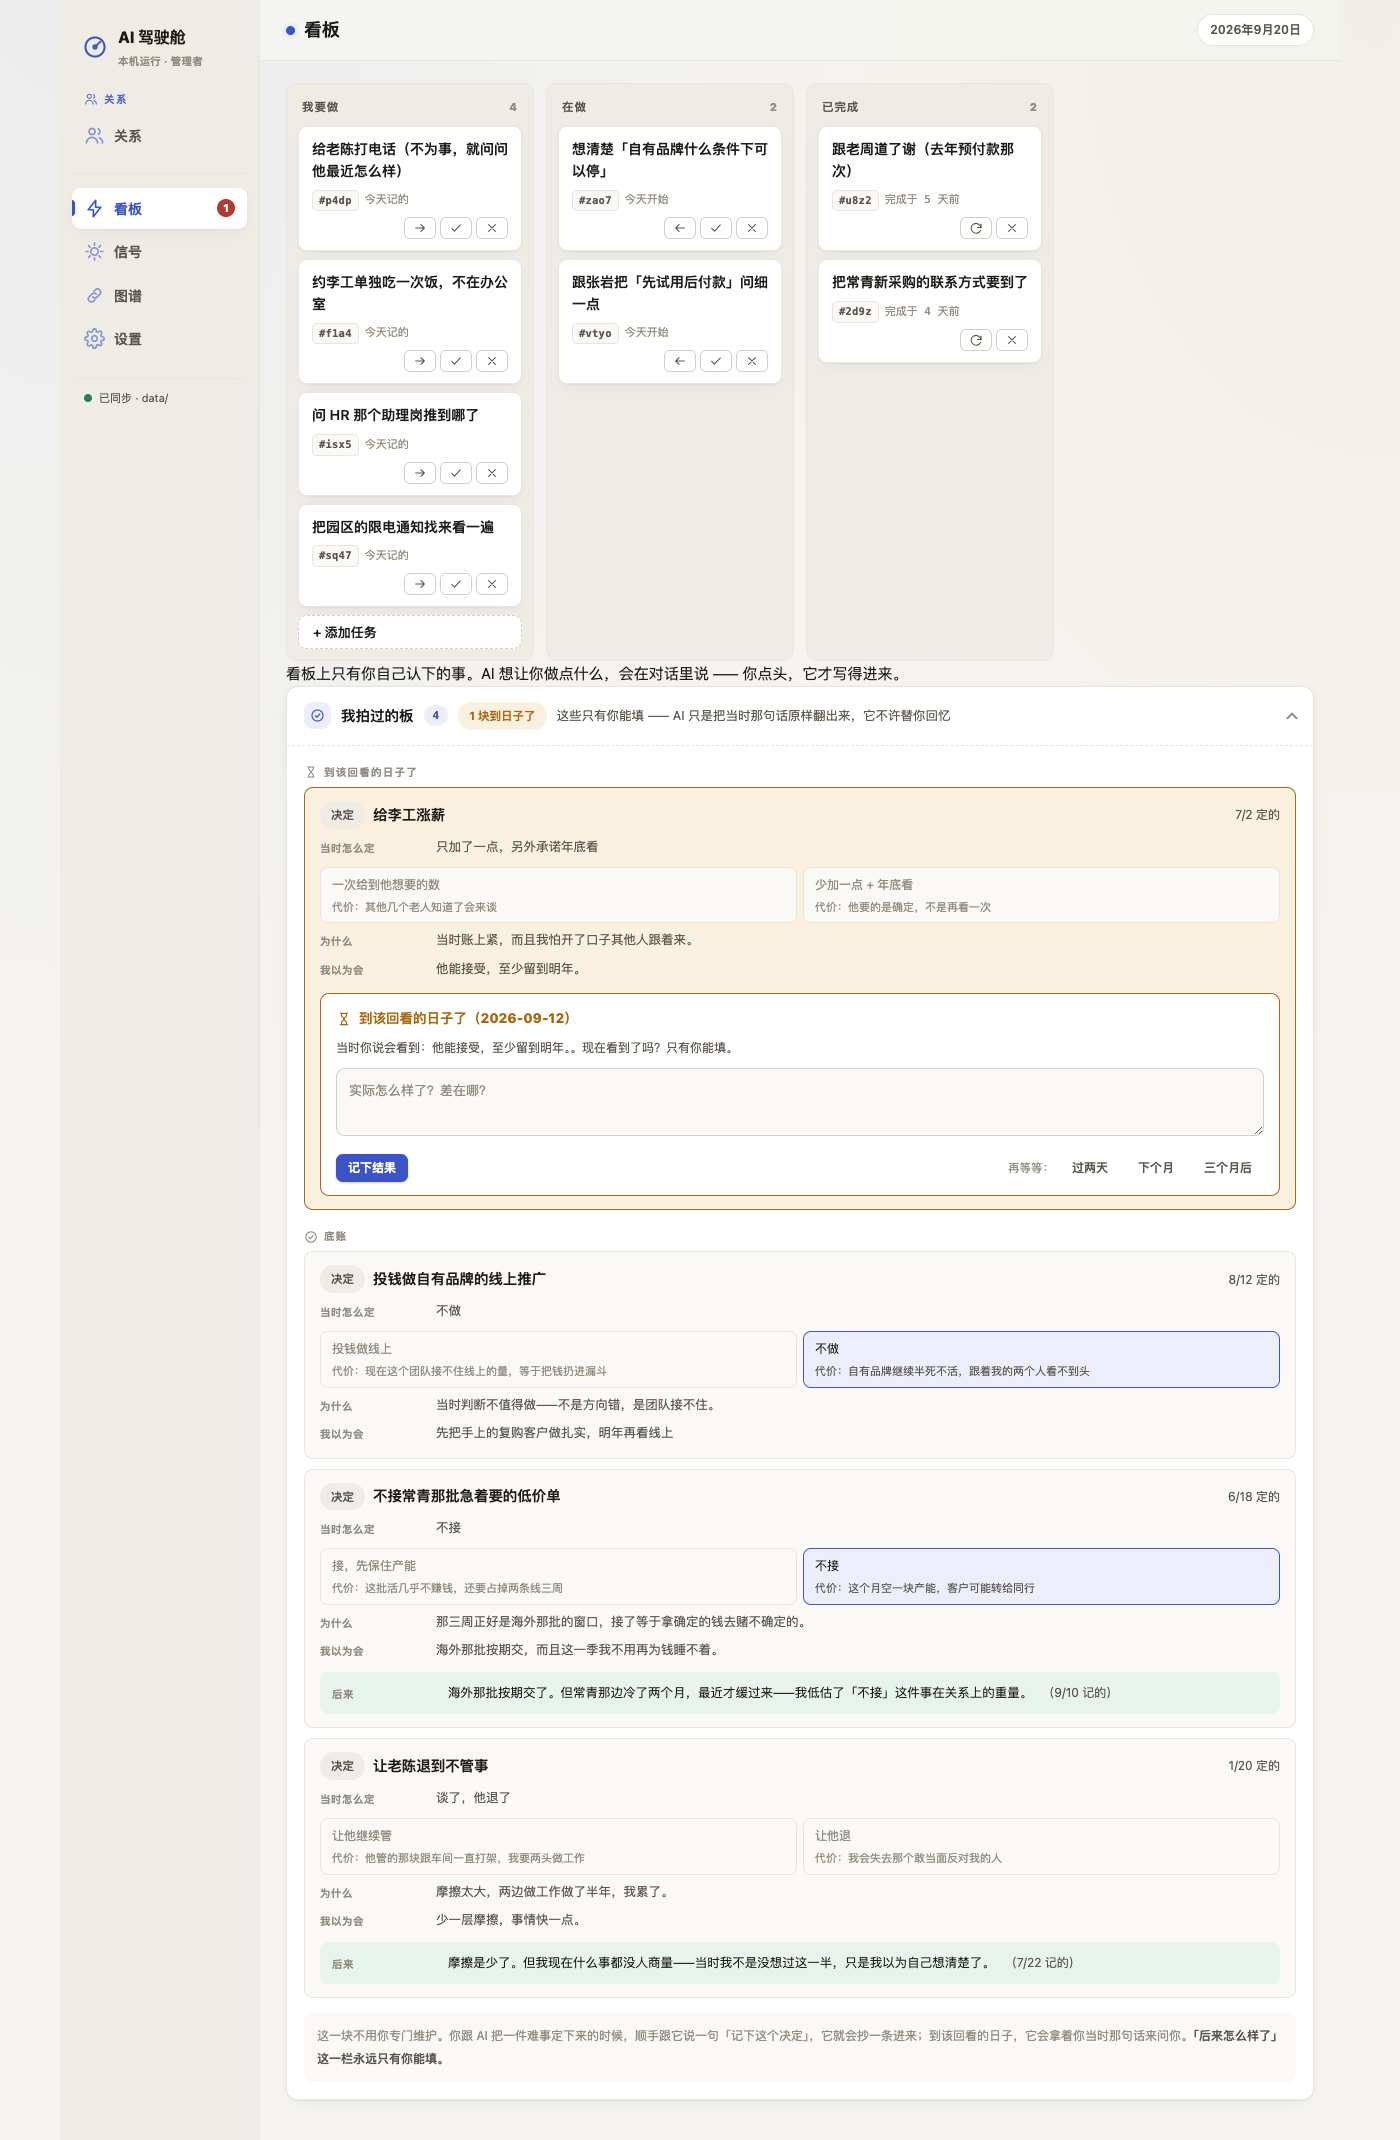Image resolution: width=1400 pixels, height=2140 pixels.
Task: Click the "让他继续管" option card
Action: (x=558, y=1847)
